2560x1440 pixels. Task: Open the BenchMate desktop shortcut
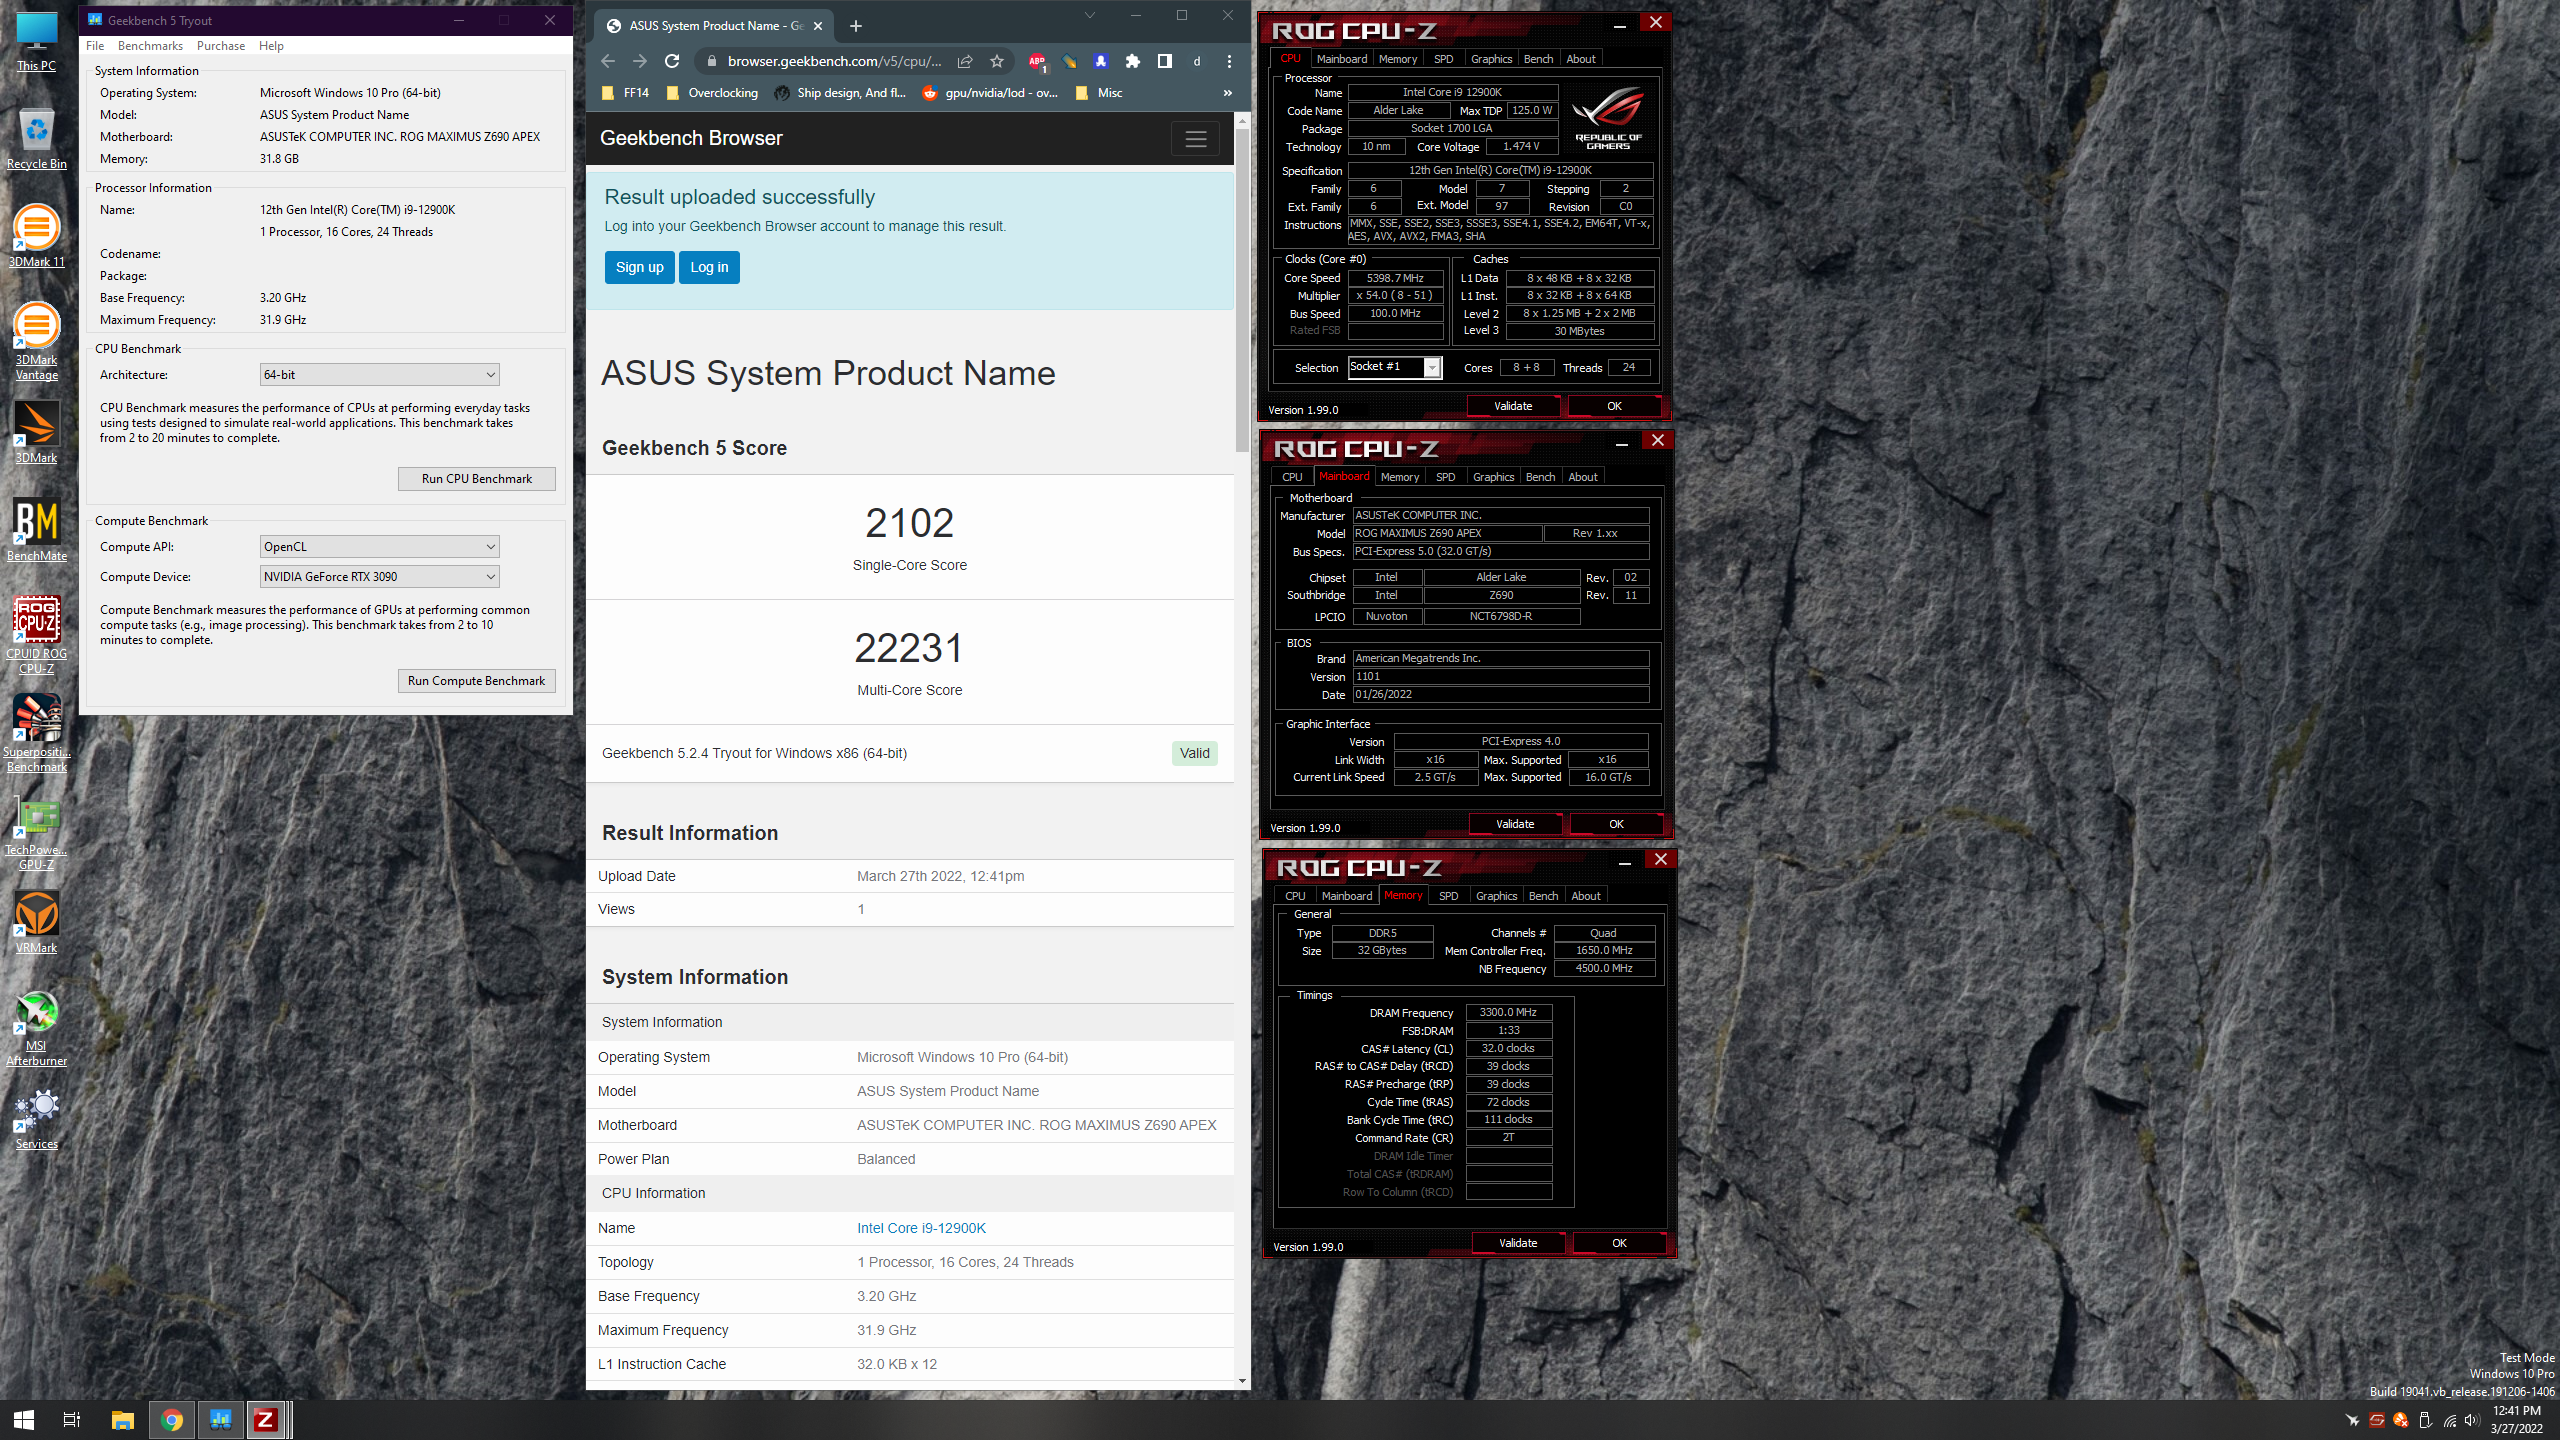37,530
